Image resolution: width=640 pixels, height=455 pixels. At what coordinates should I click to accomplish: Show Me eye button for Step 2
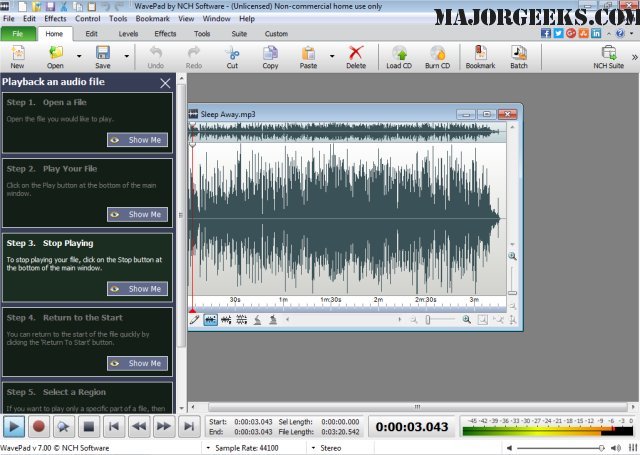point(138,214)
